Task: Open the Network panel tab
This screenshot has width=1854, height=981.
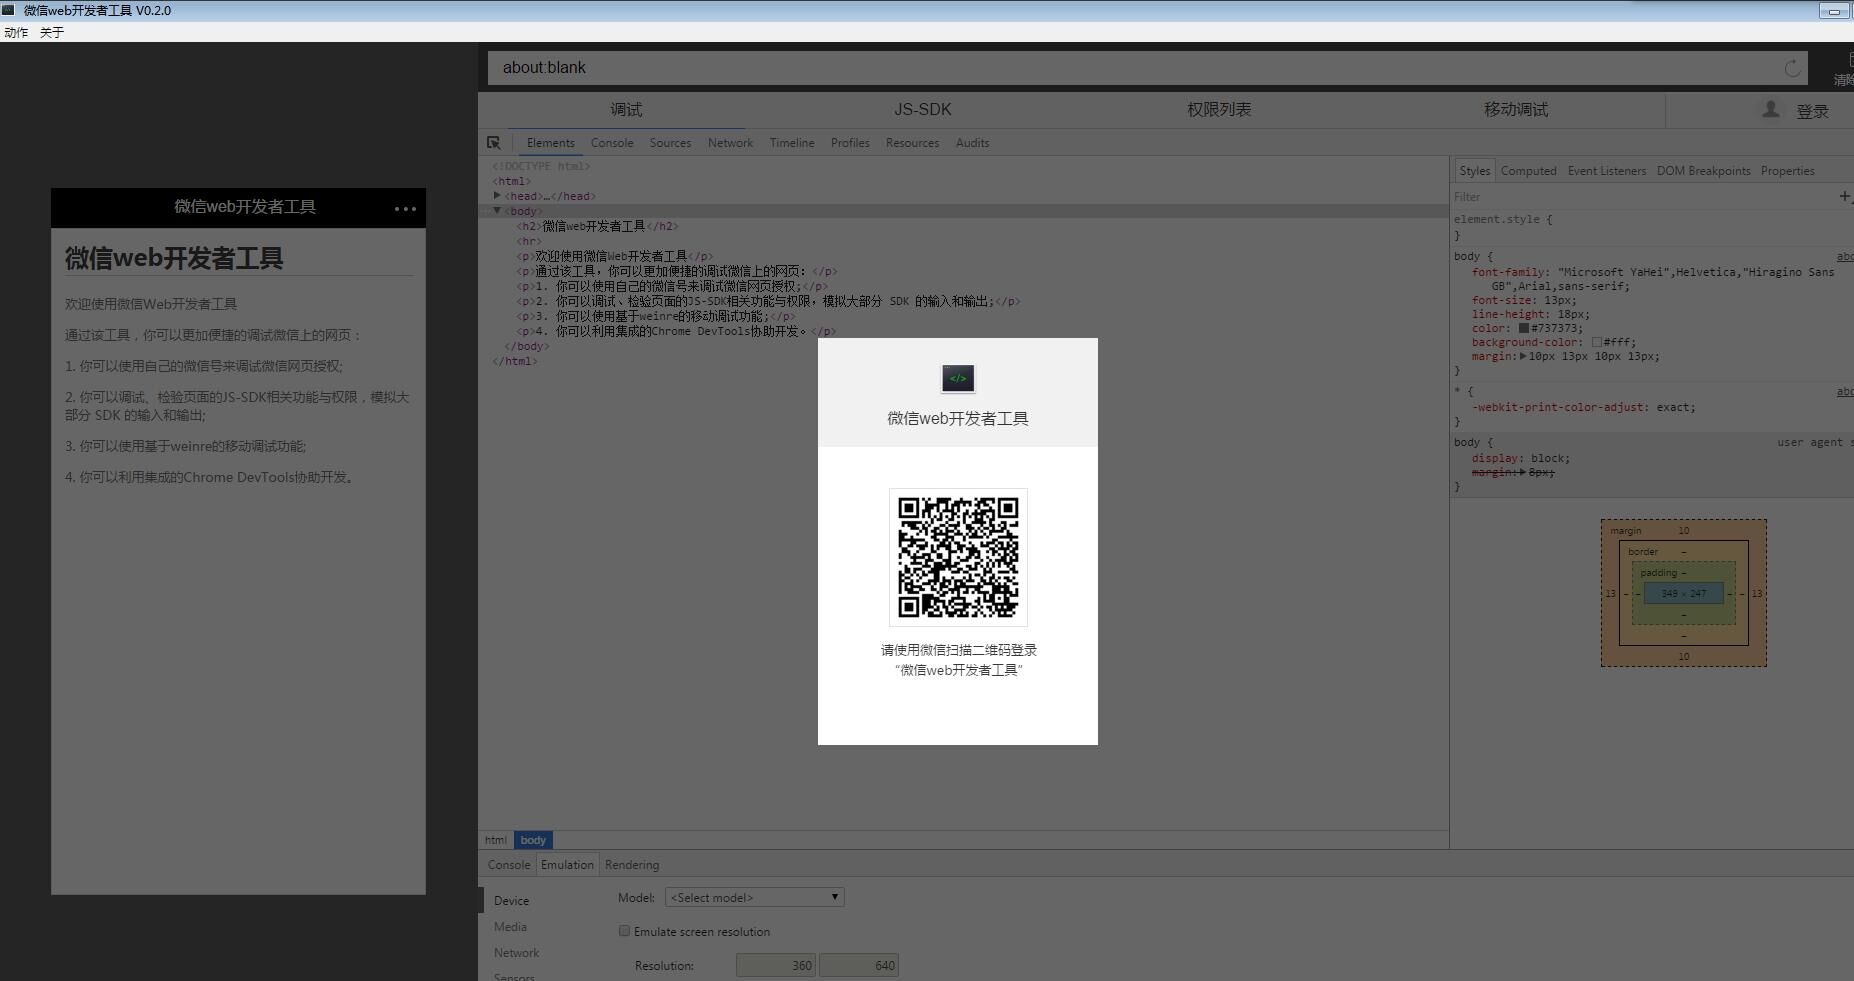Action: point(730,143)
